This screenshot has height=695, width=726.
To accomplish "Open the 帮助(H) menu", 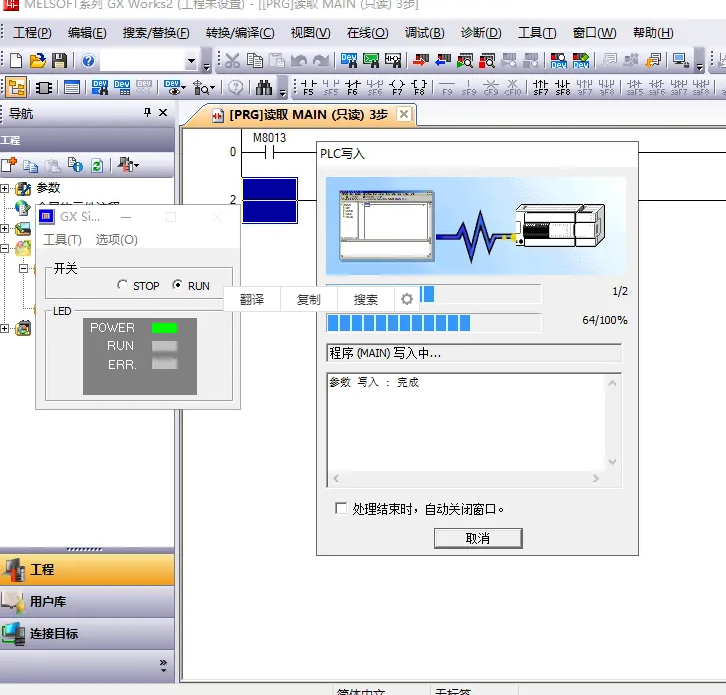I will [653, 33].
